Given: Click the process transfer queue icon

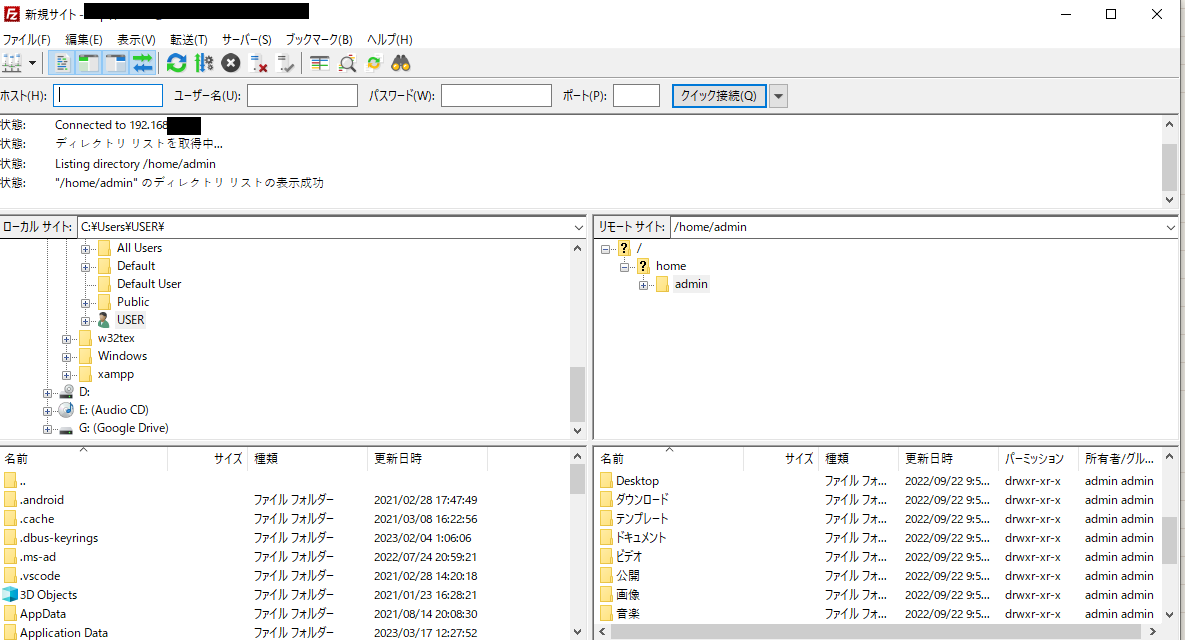Looking at the screenshot, I should pyautogui.click(x=203, y=63).
